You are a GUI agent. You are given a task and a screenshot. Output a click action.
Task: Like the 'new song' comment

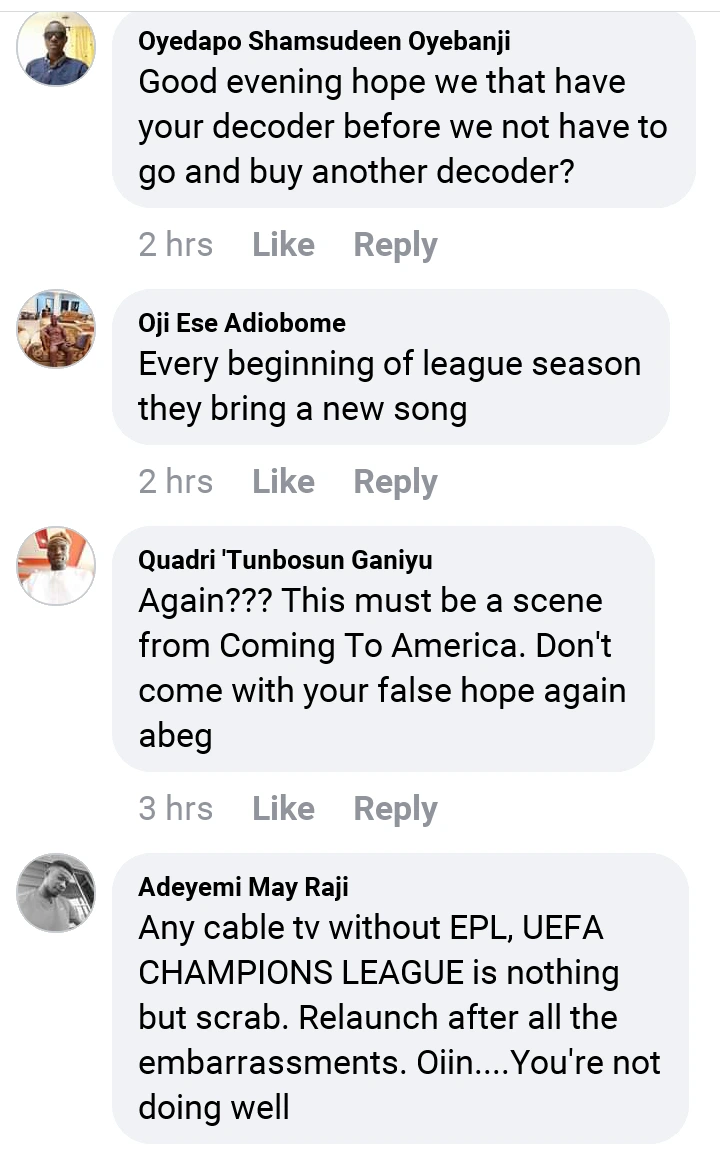click(x=283, y=482)
